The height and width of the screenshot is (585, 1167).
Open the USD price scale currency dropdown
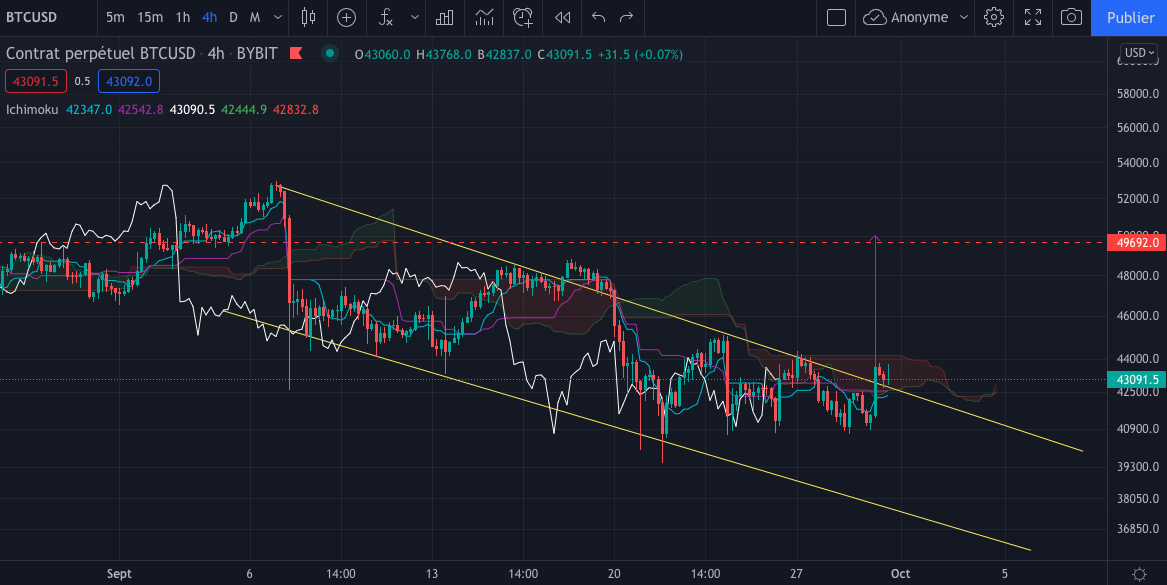click(x=1139, y=53)
